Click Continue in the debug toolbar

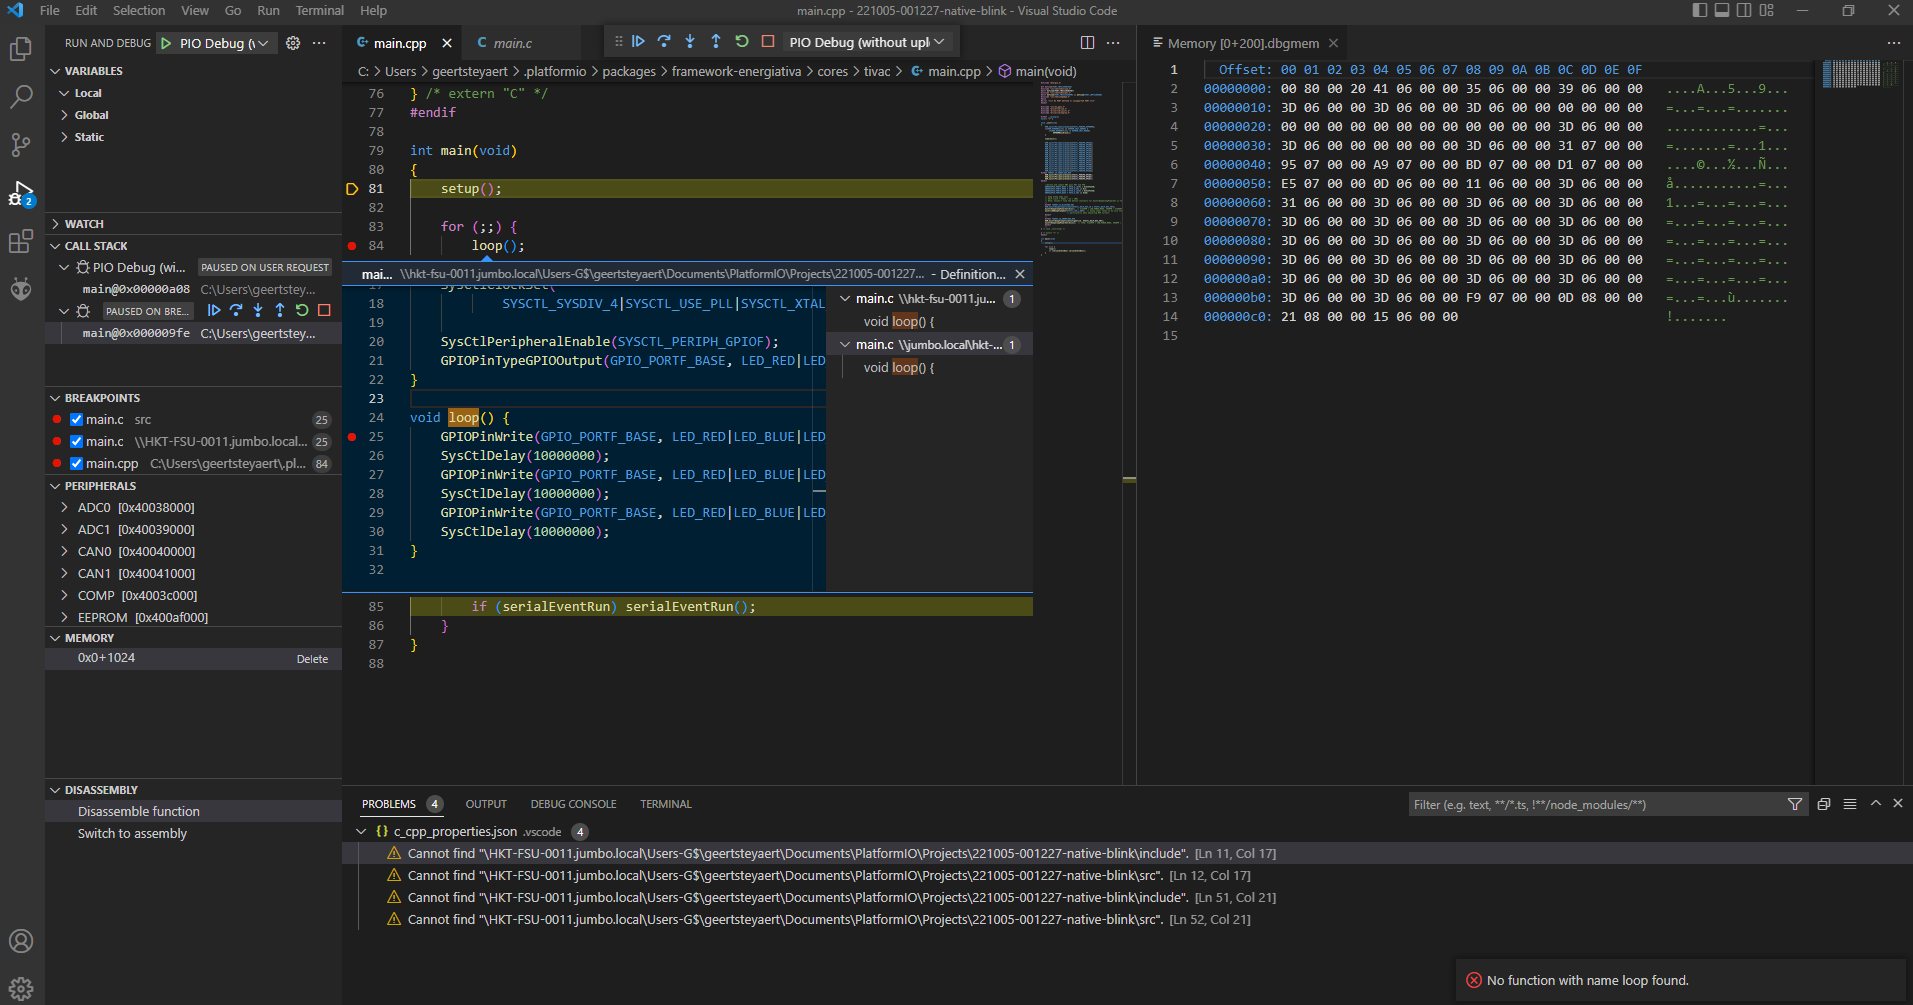[638, 42]
